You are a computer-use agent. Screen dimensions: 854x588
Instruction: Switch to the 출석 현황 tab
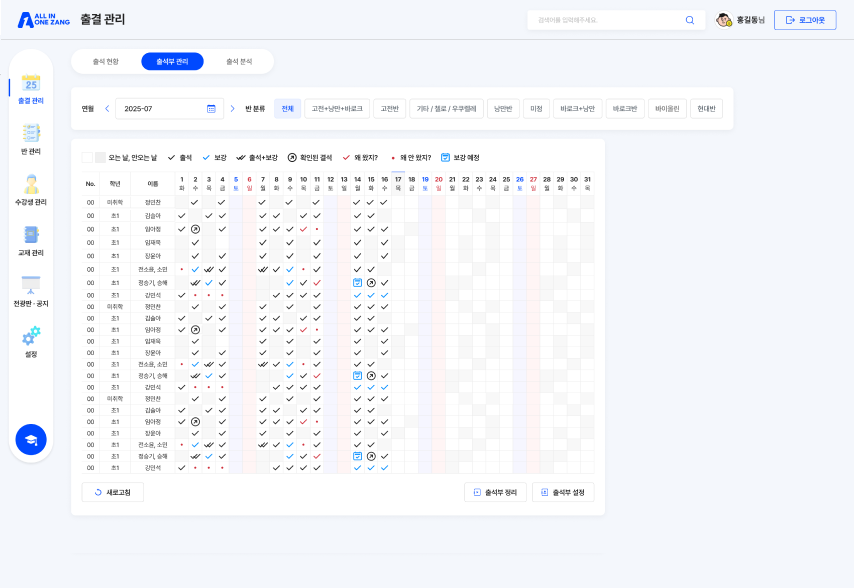(x=106, y=62)
